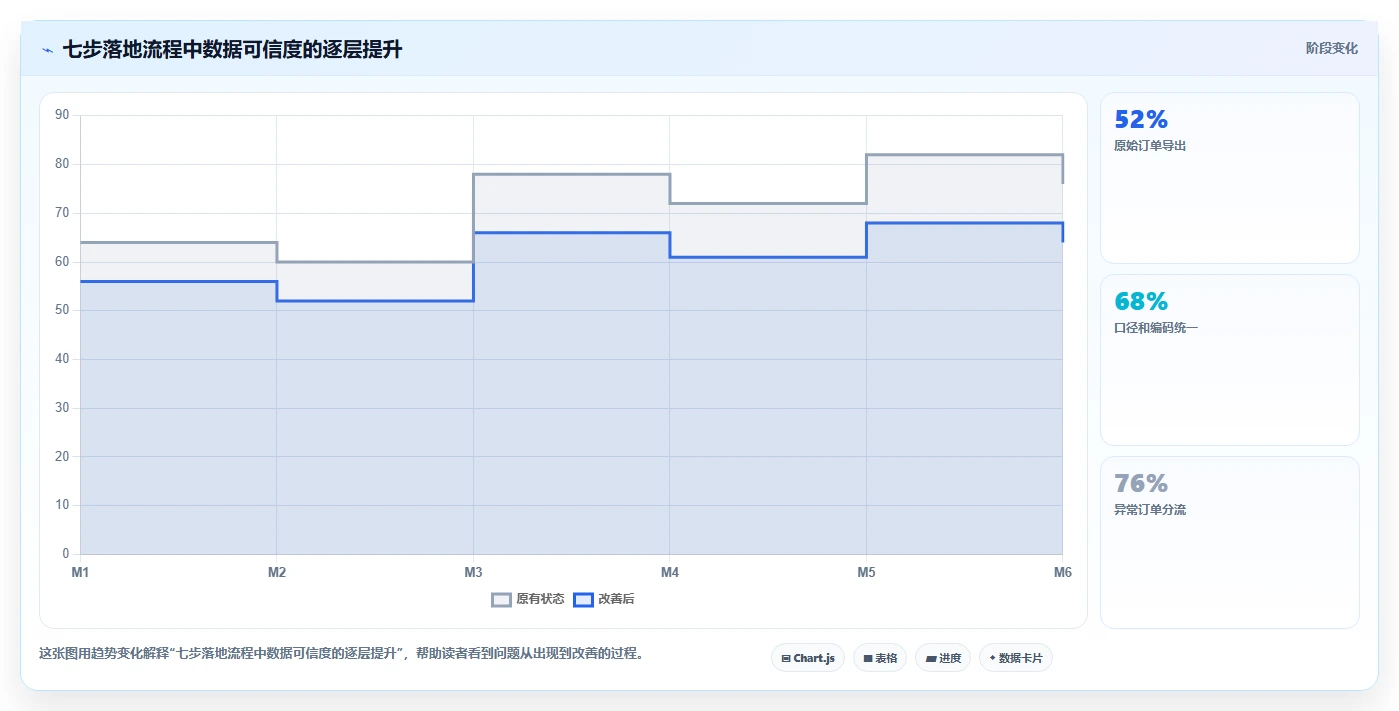Click the 0 y-axis value
Image resolution: width=1399 pixels, height=711 pixels.
(66, 554)
